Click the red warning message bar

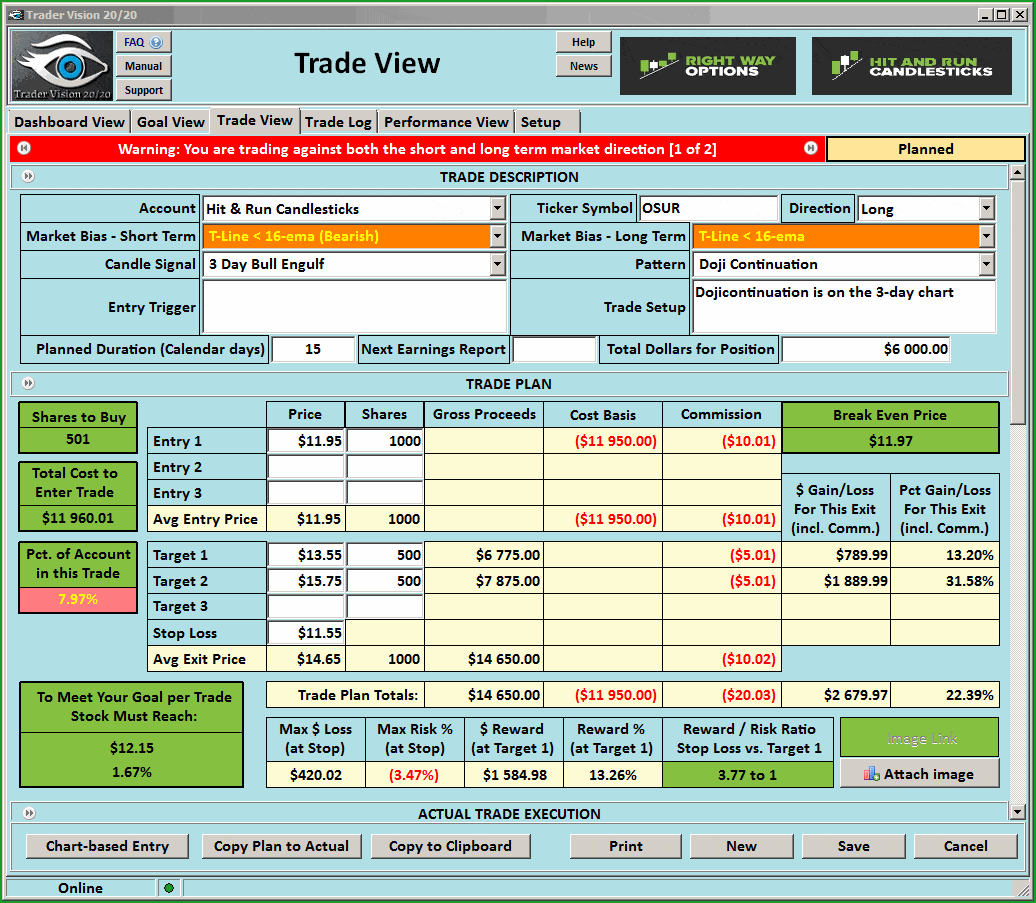click(417, 149)
